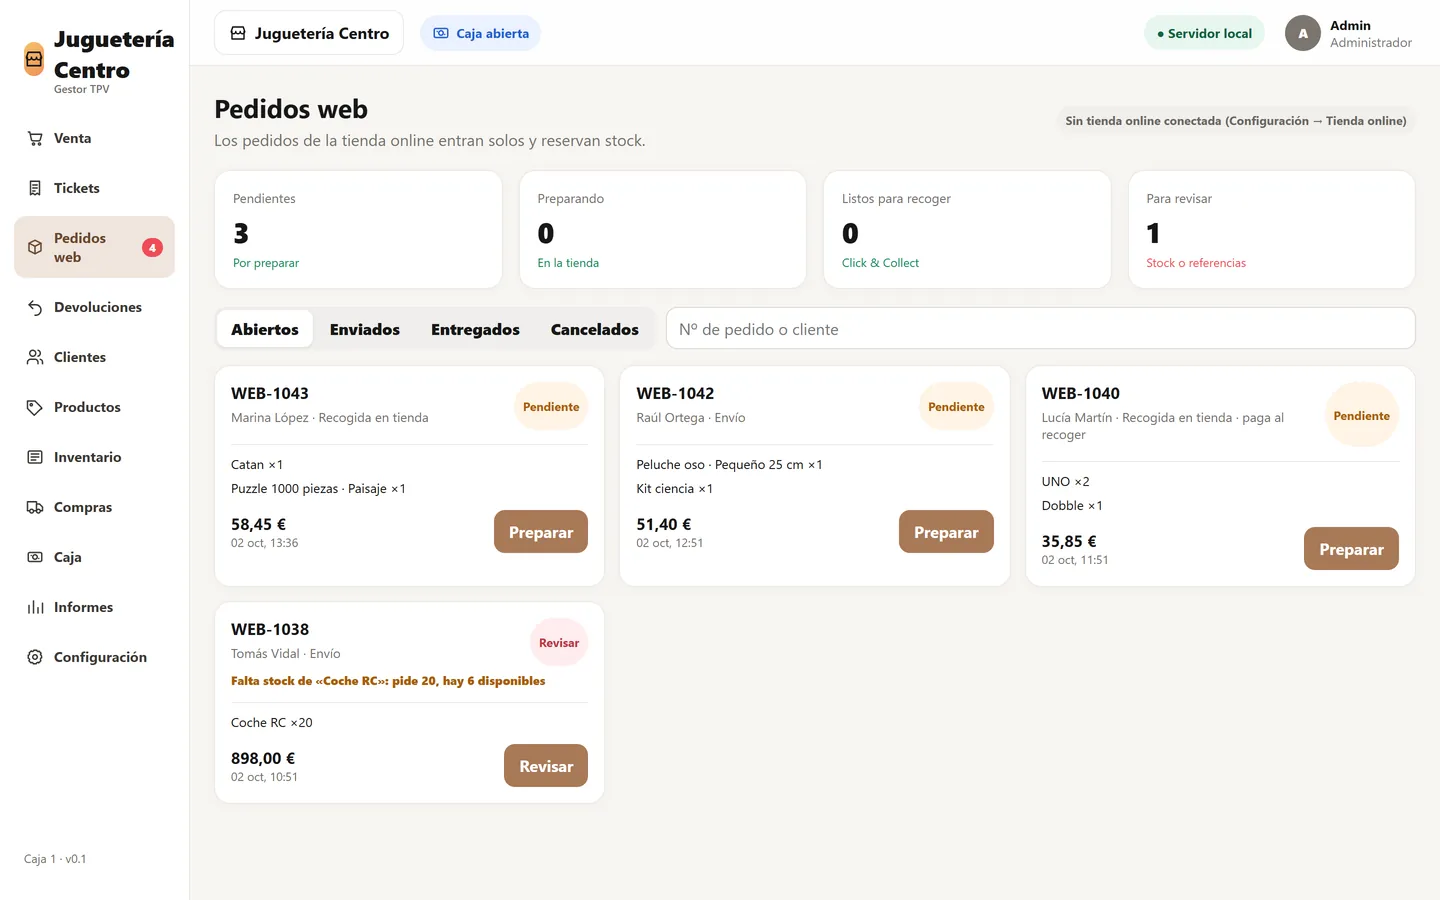Click the stock warning text for Coche RC
The height and width of the screenshot is (900, 1440).
388,681
